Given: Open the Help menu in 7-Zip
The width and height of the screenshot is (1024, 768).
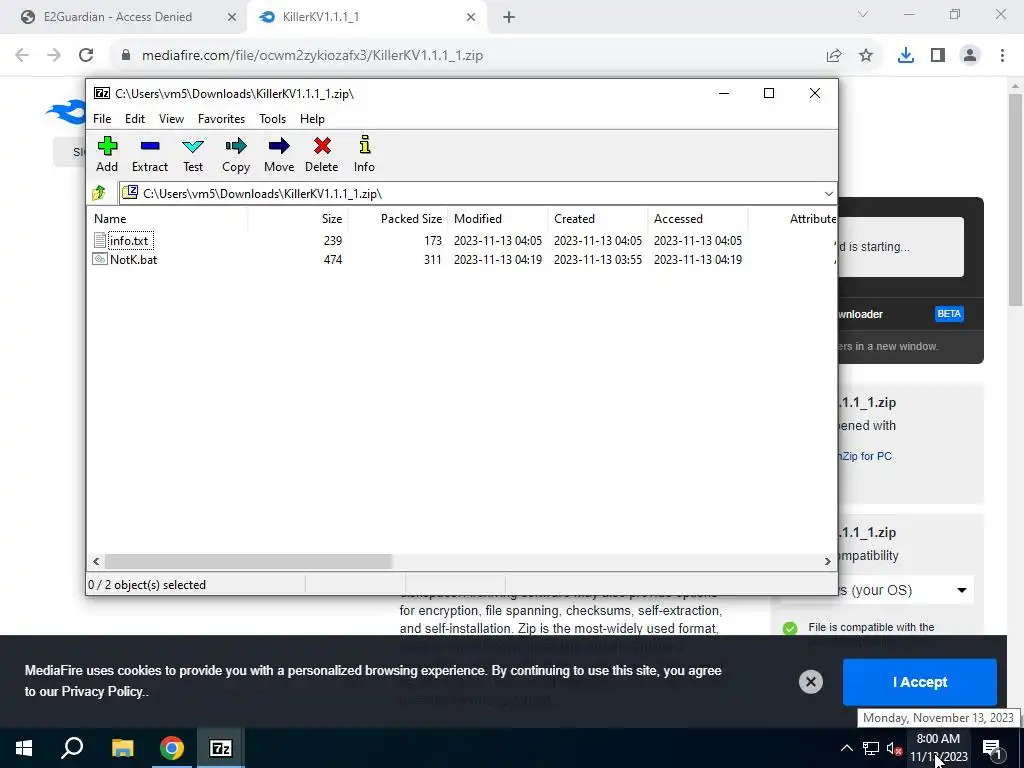Looking at the screenshot, I should point(312,119).
